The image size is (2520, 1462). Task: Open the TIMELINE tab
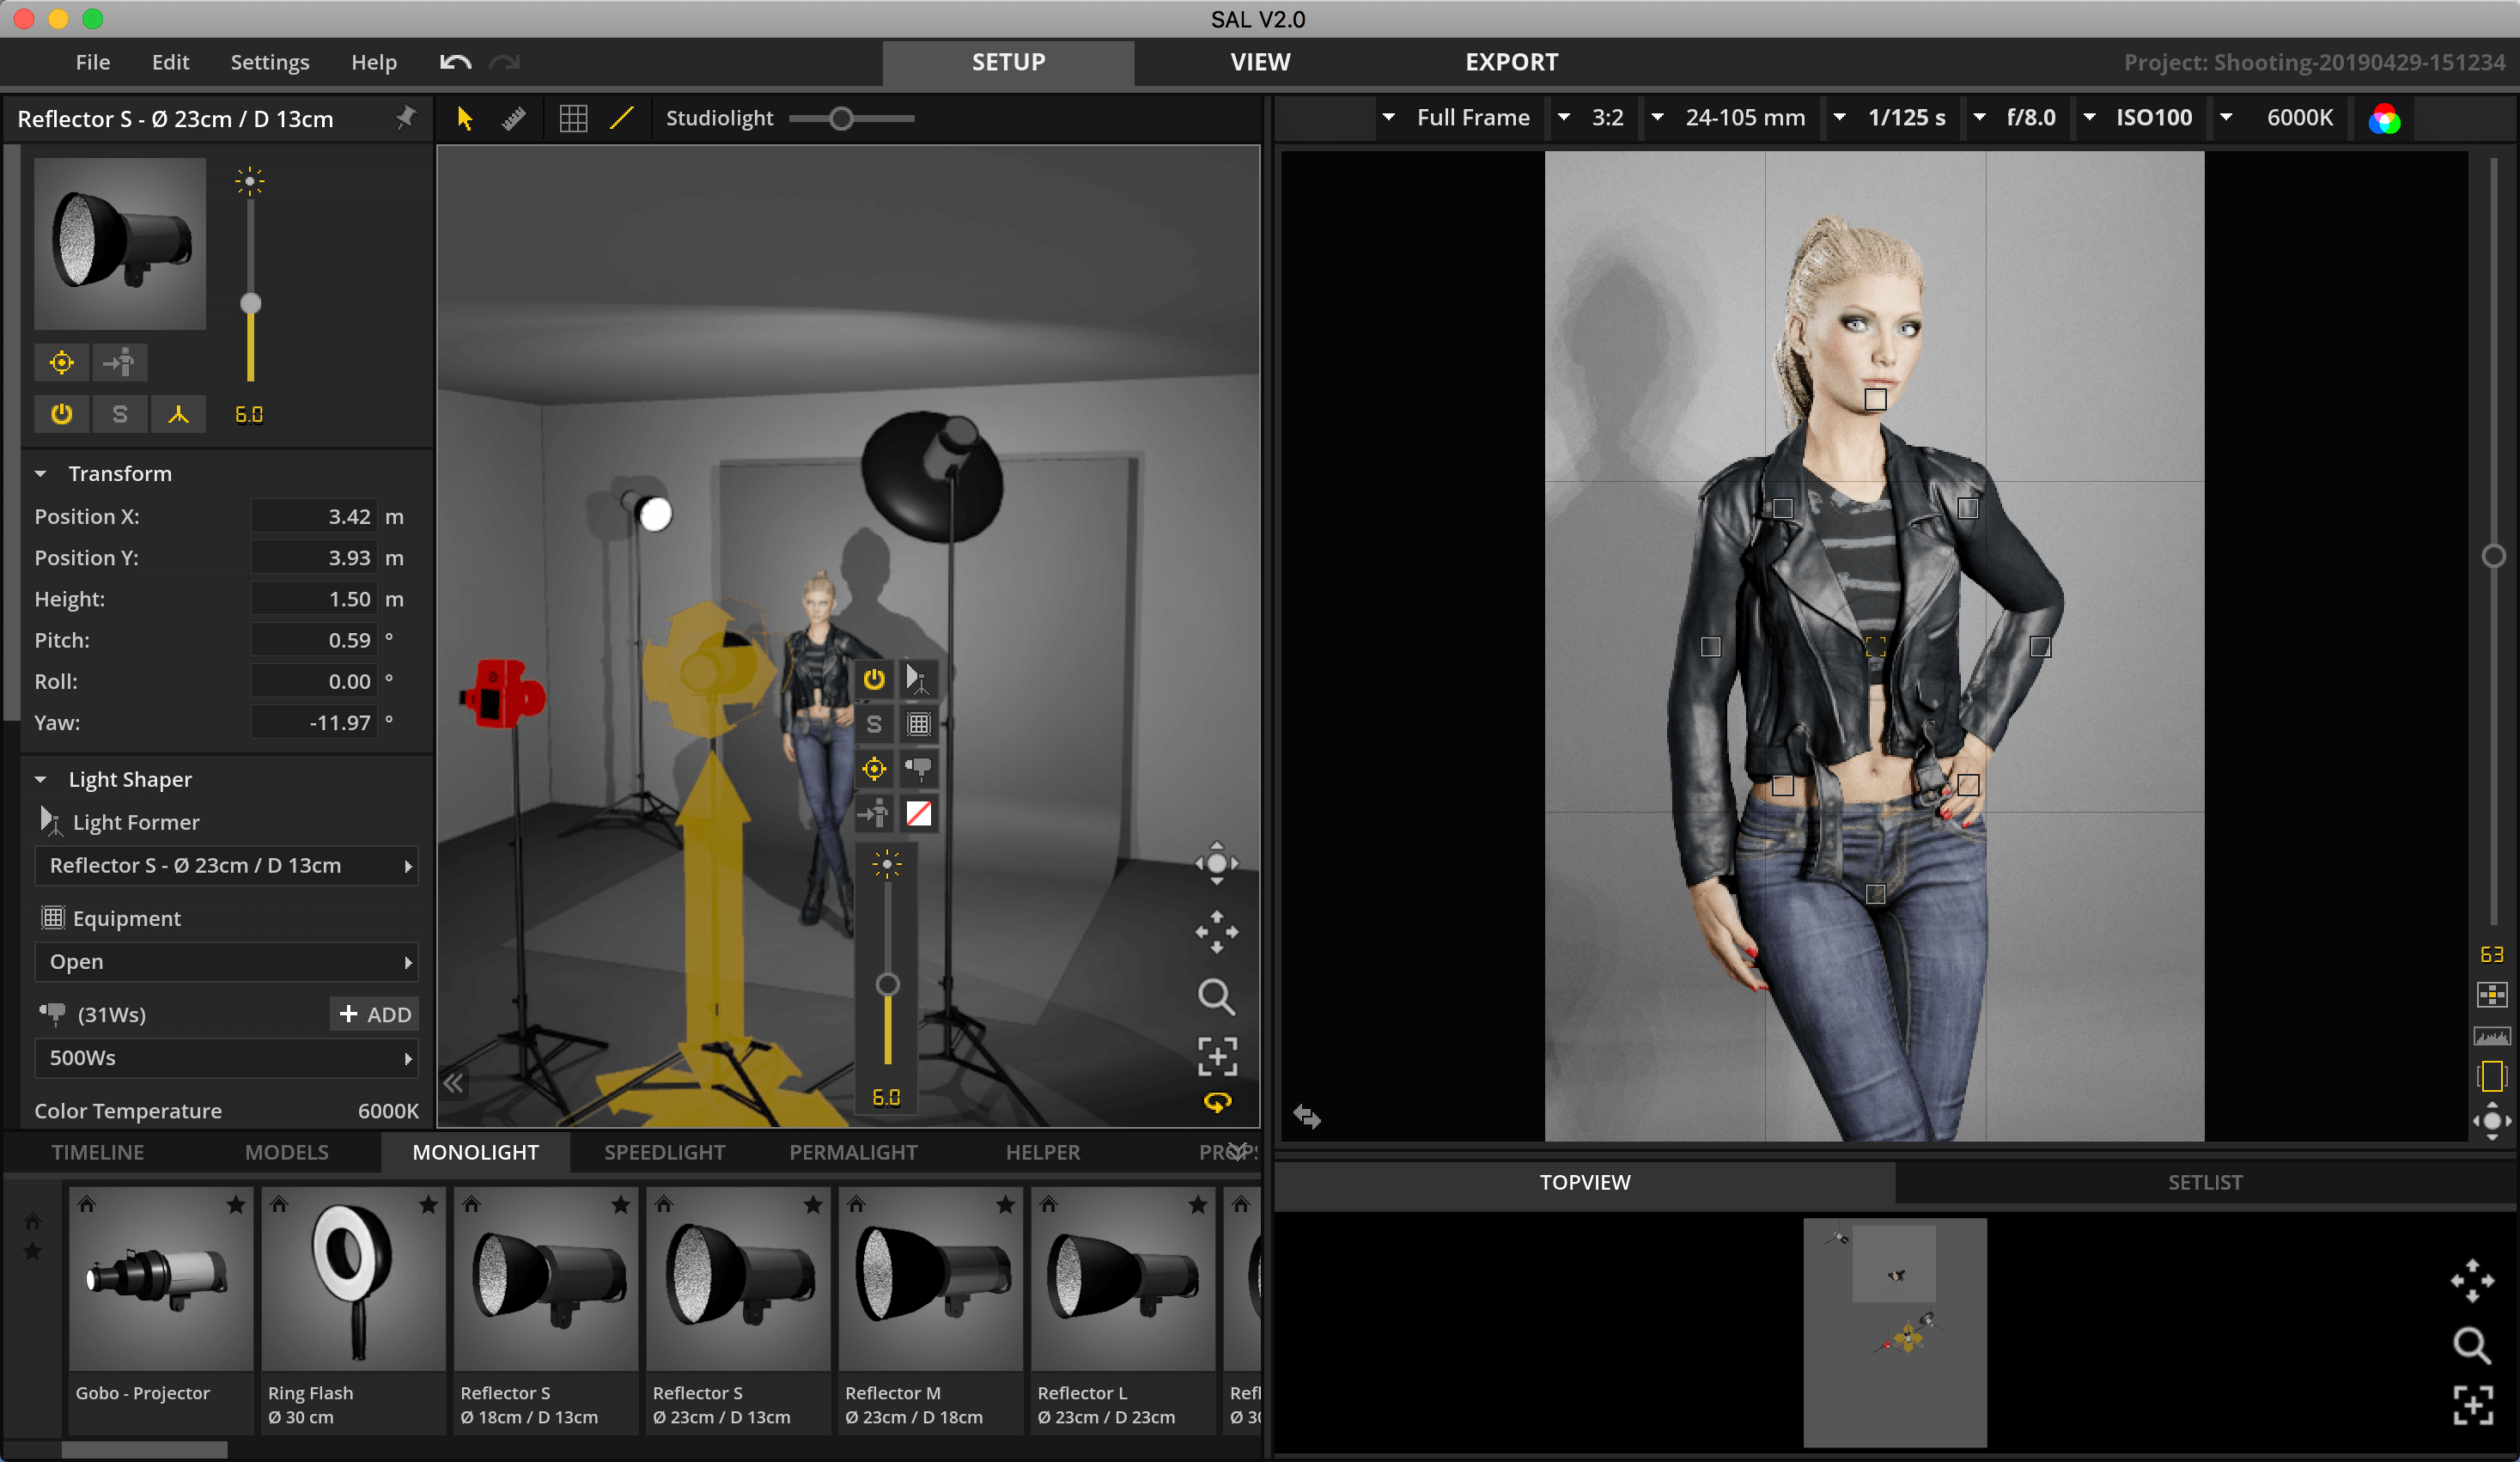point(98,1152)
